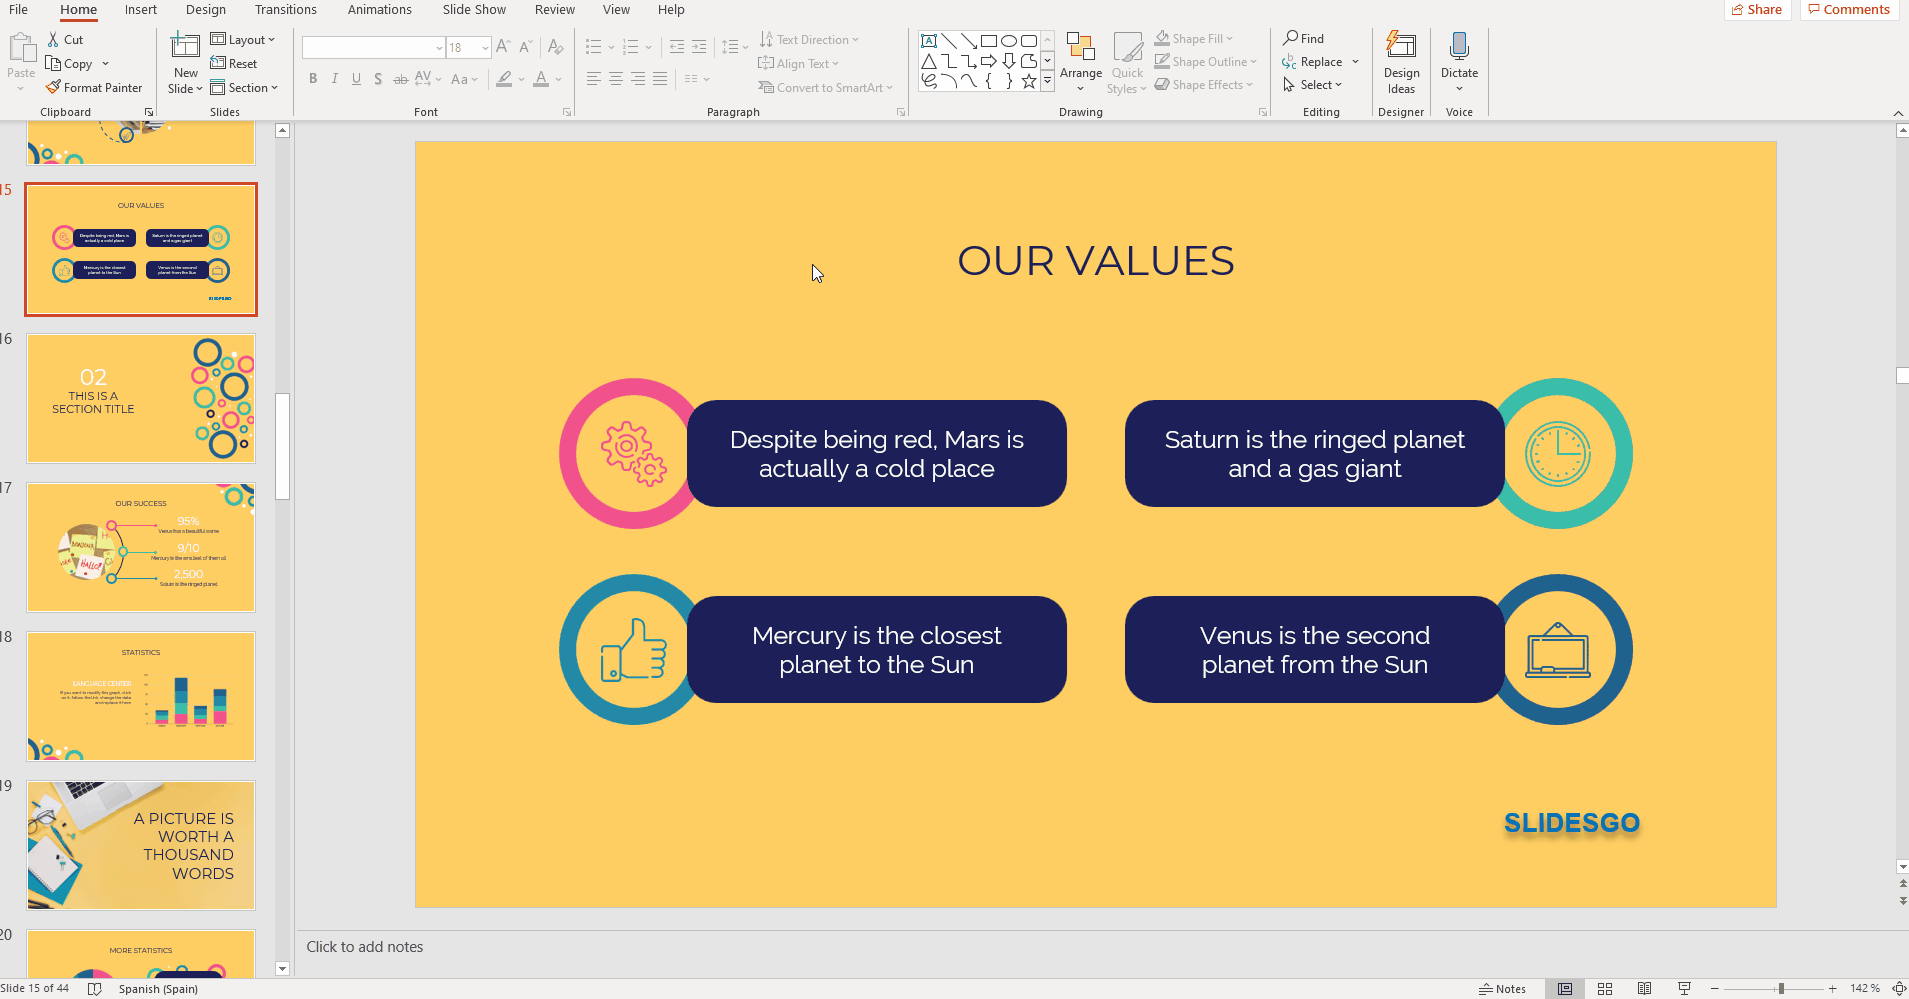Image resolution: width=1909 pixels, height=999 pixels.
Task: Expand the Layout dropdown
Action: 243,40
